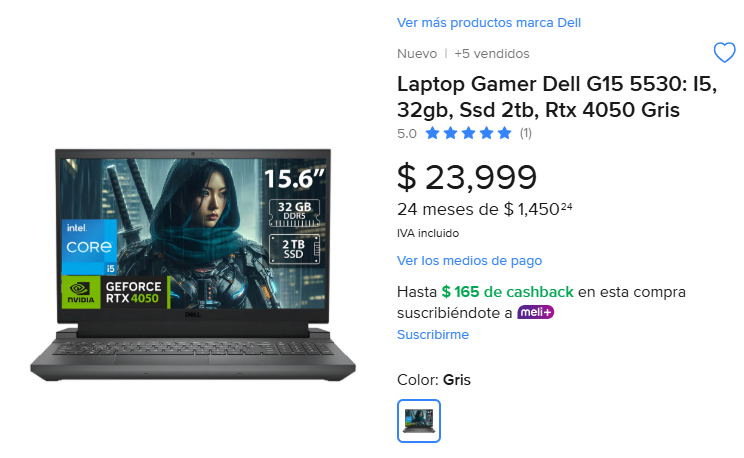
Task: Click '24 meses de $ 1,450' installment text
Action: pos(484,209)
